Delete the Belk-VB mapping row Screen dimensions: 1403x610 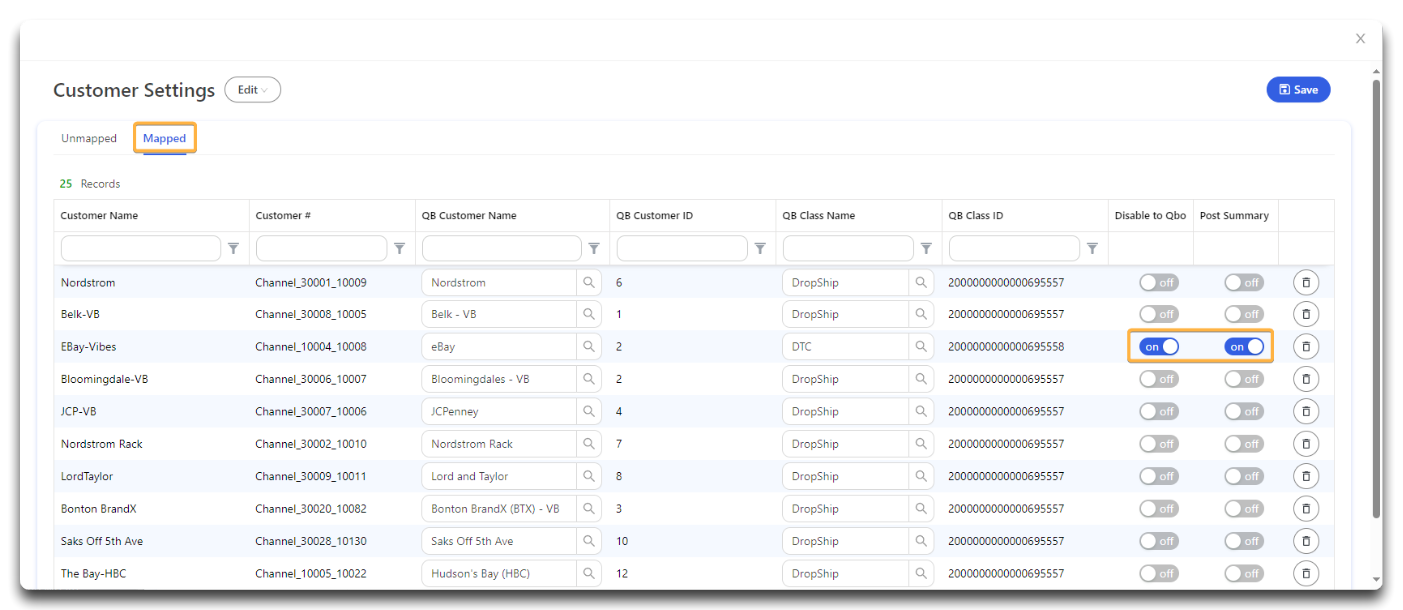click(x=1305, y=314)
